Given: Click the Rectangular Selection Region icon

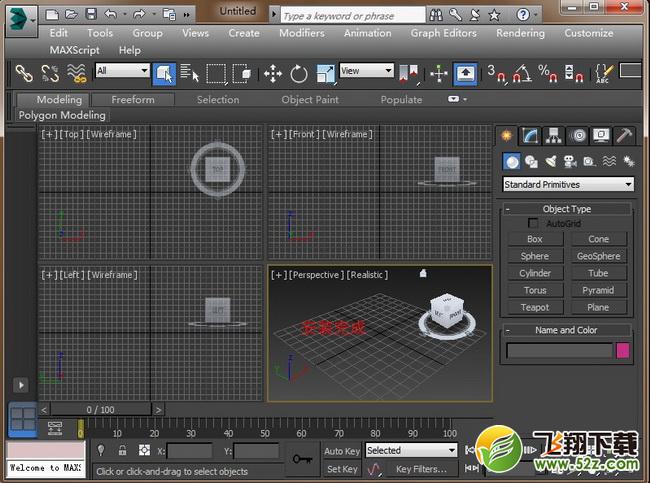Looking at the screenshot, I should click(217, 74).
